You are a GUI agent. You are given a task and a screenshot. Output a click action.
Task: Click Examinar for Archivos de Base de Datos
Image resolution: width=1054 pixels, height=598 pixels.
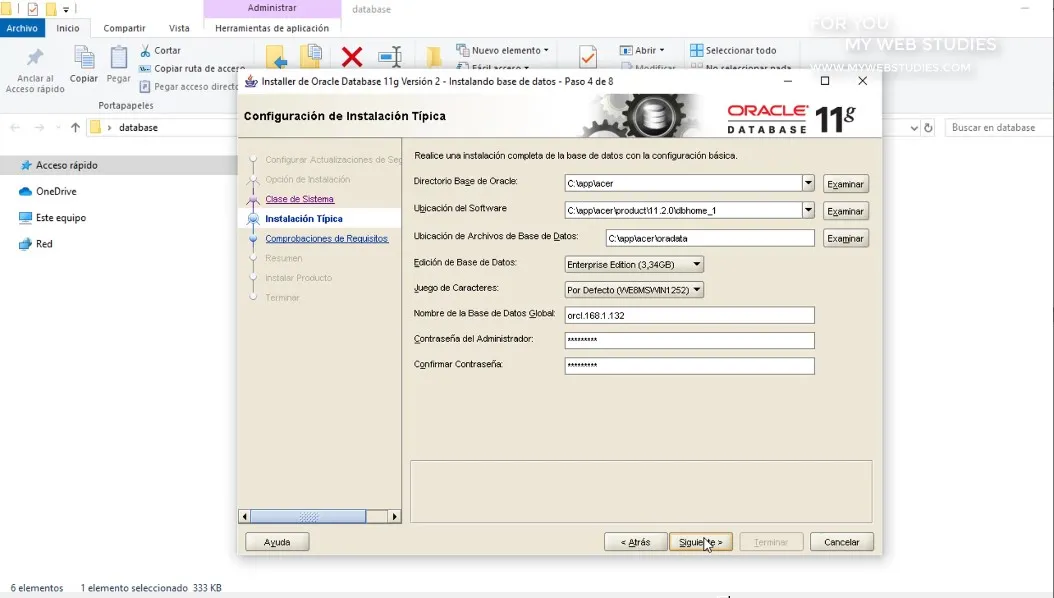(846, 239)
